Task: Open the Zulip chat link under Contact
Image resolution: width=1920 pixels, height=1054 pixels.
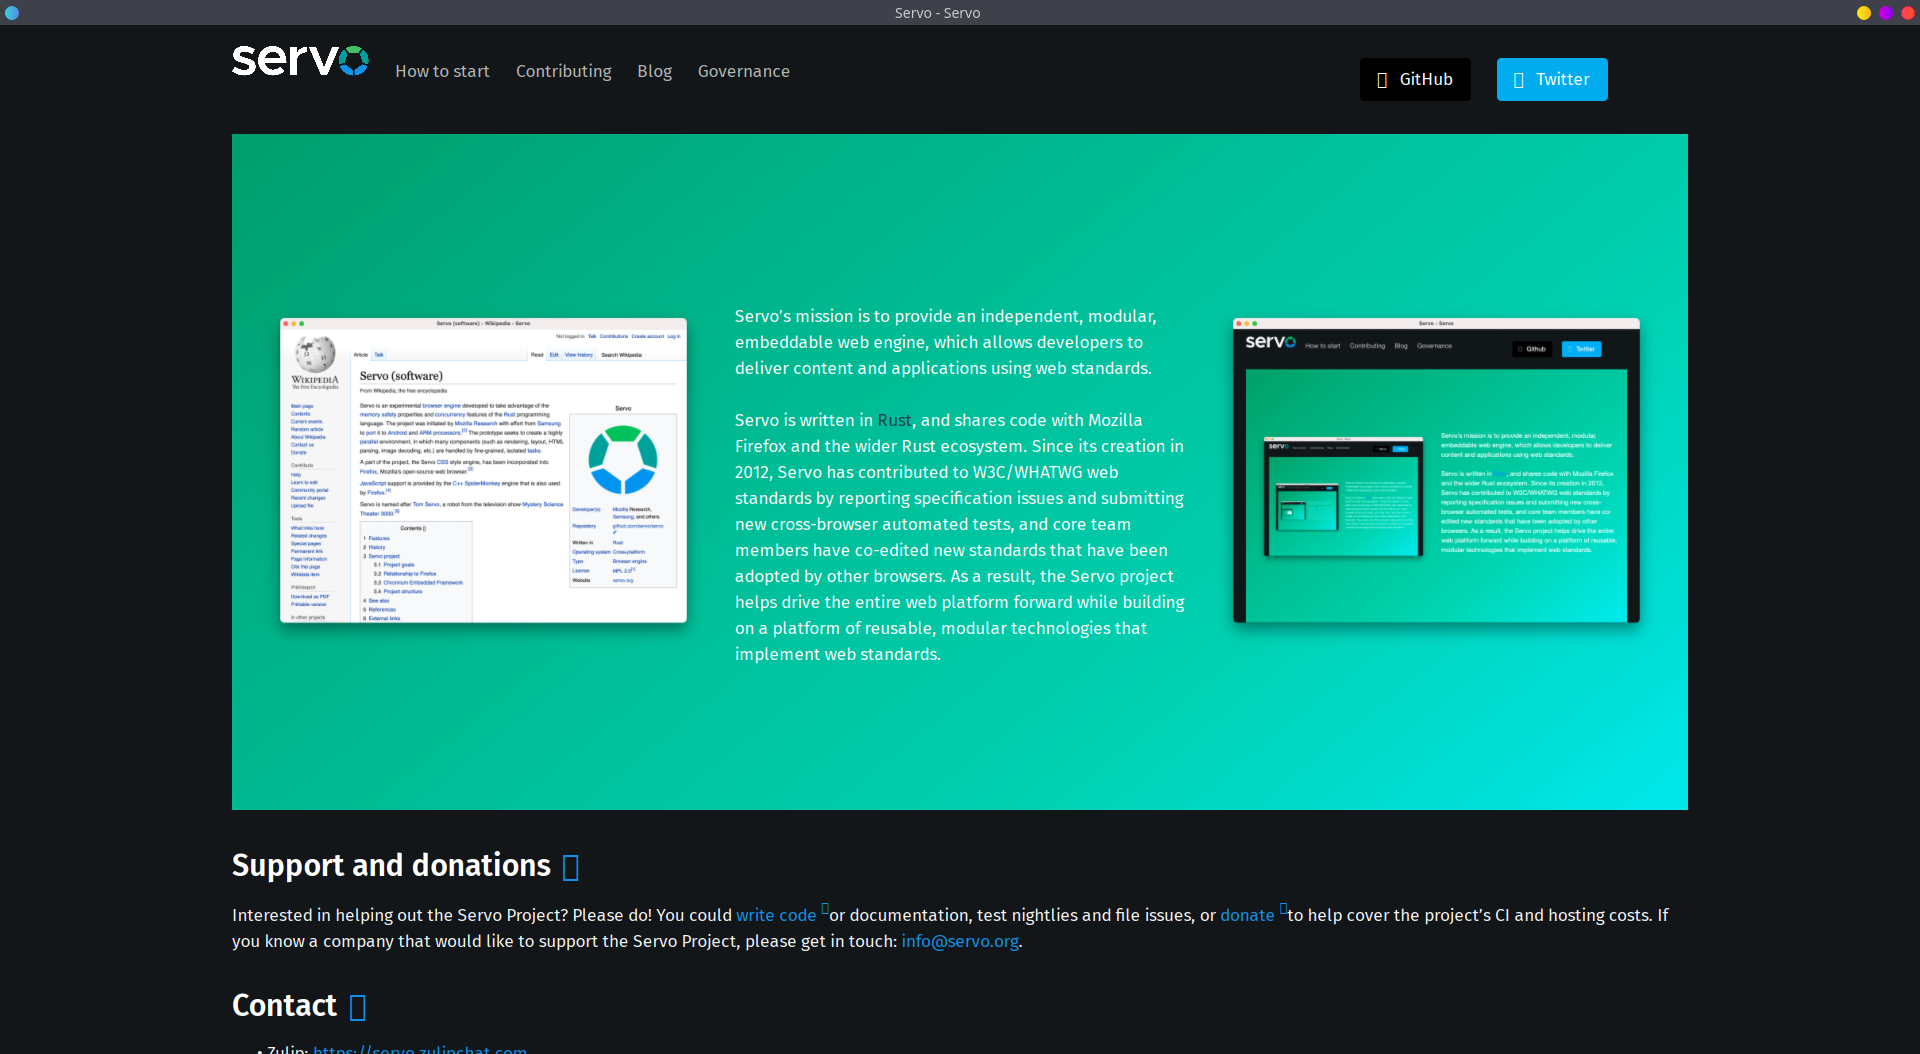Action: [x=419, y=1049]
